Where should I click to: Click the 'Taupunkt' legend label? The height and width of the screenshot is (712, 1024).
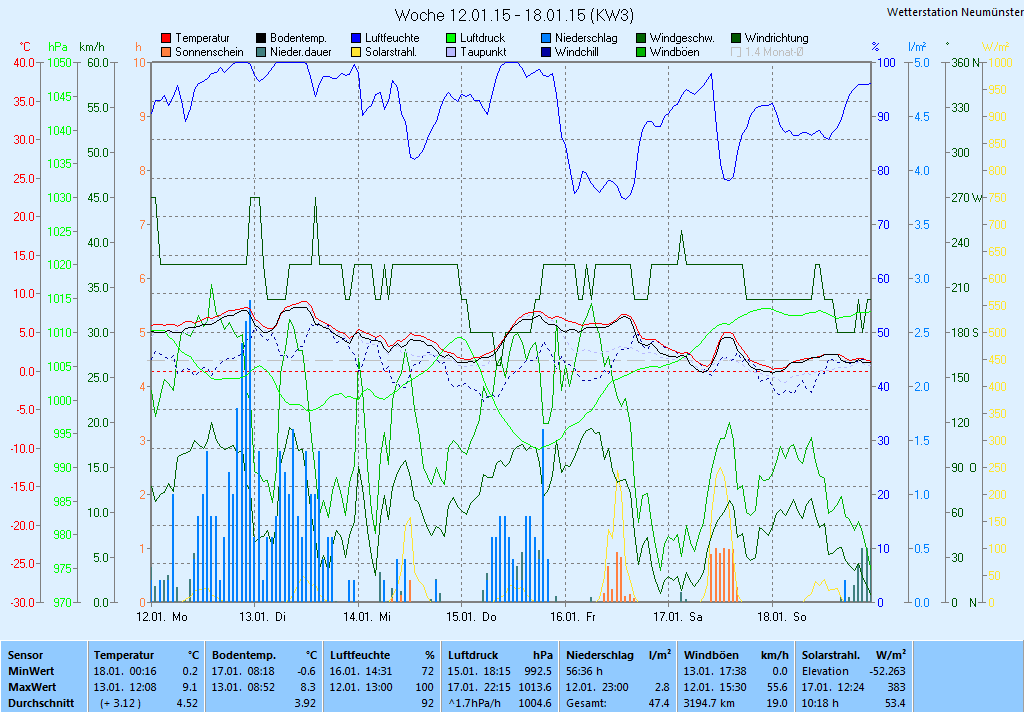pos(483,52)
